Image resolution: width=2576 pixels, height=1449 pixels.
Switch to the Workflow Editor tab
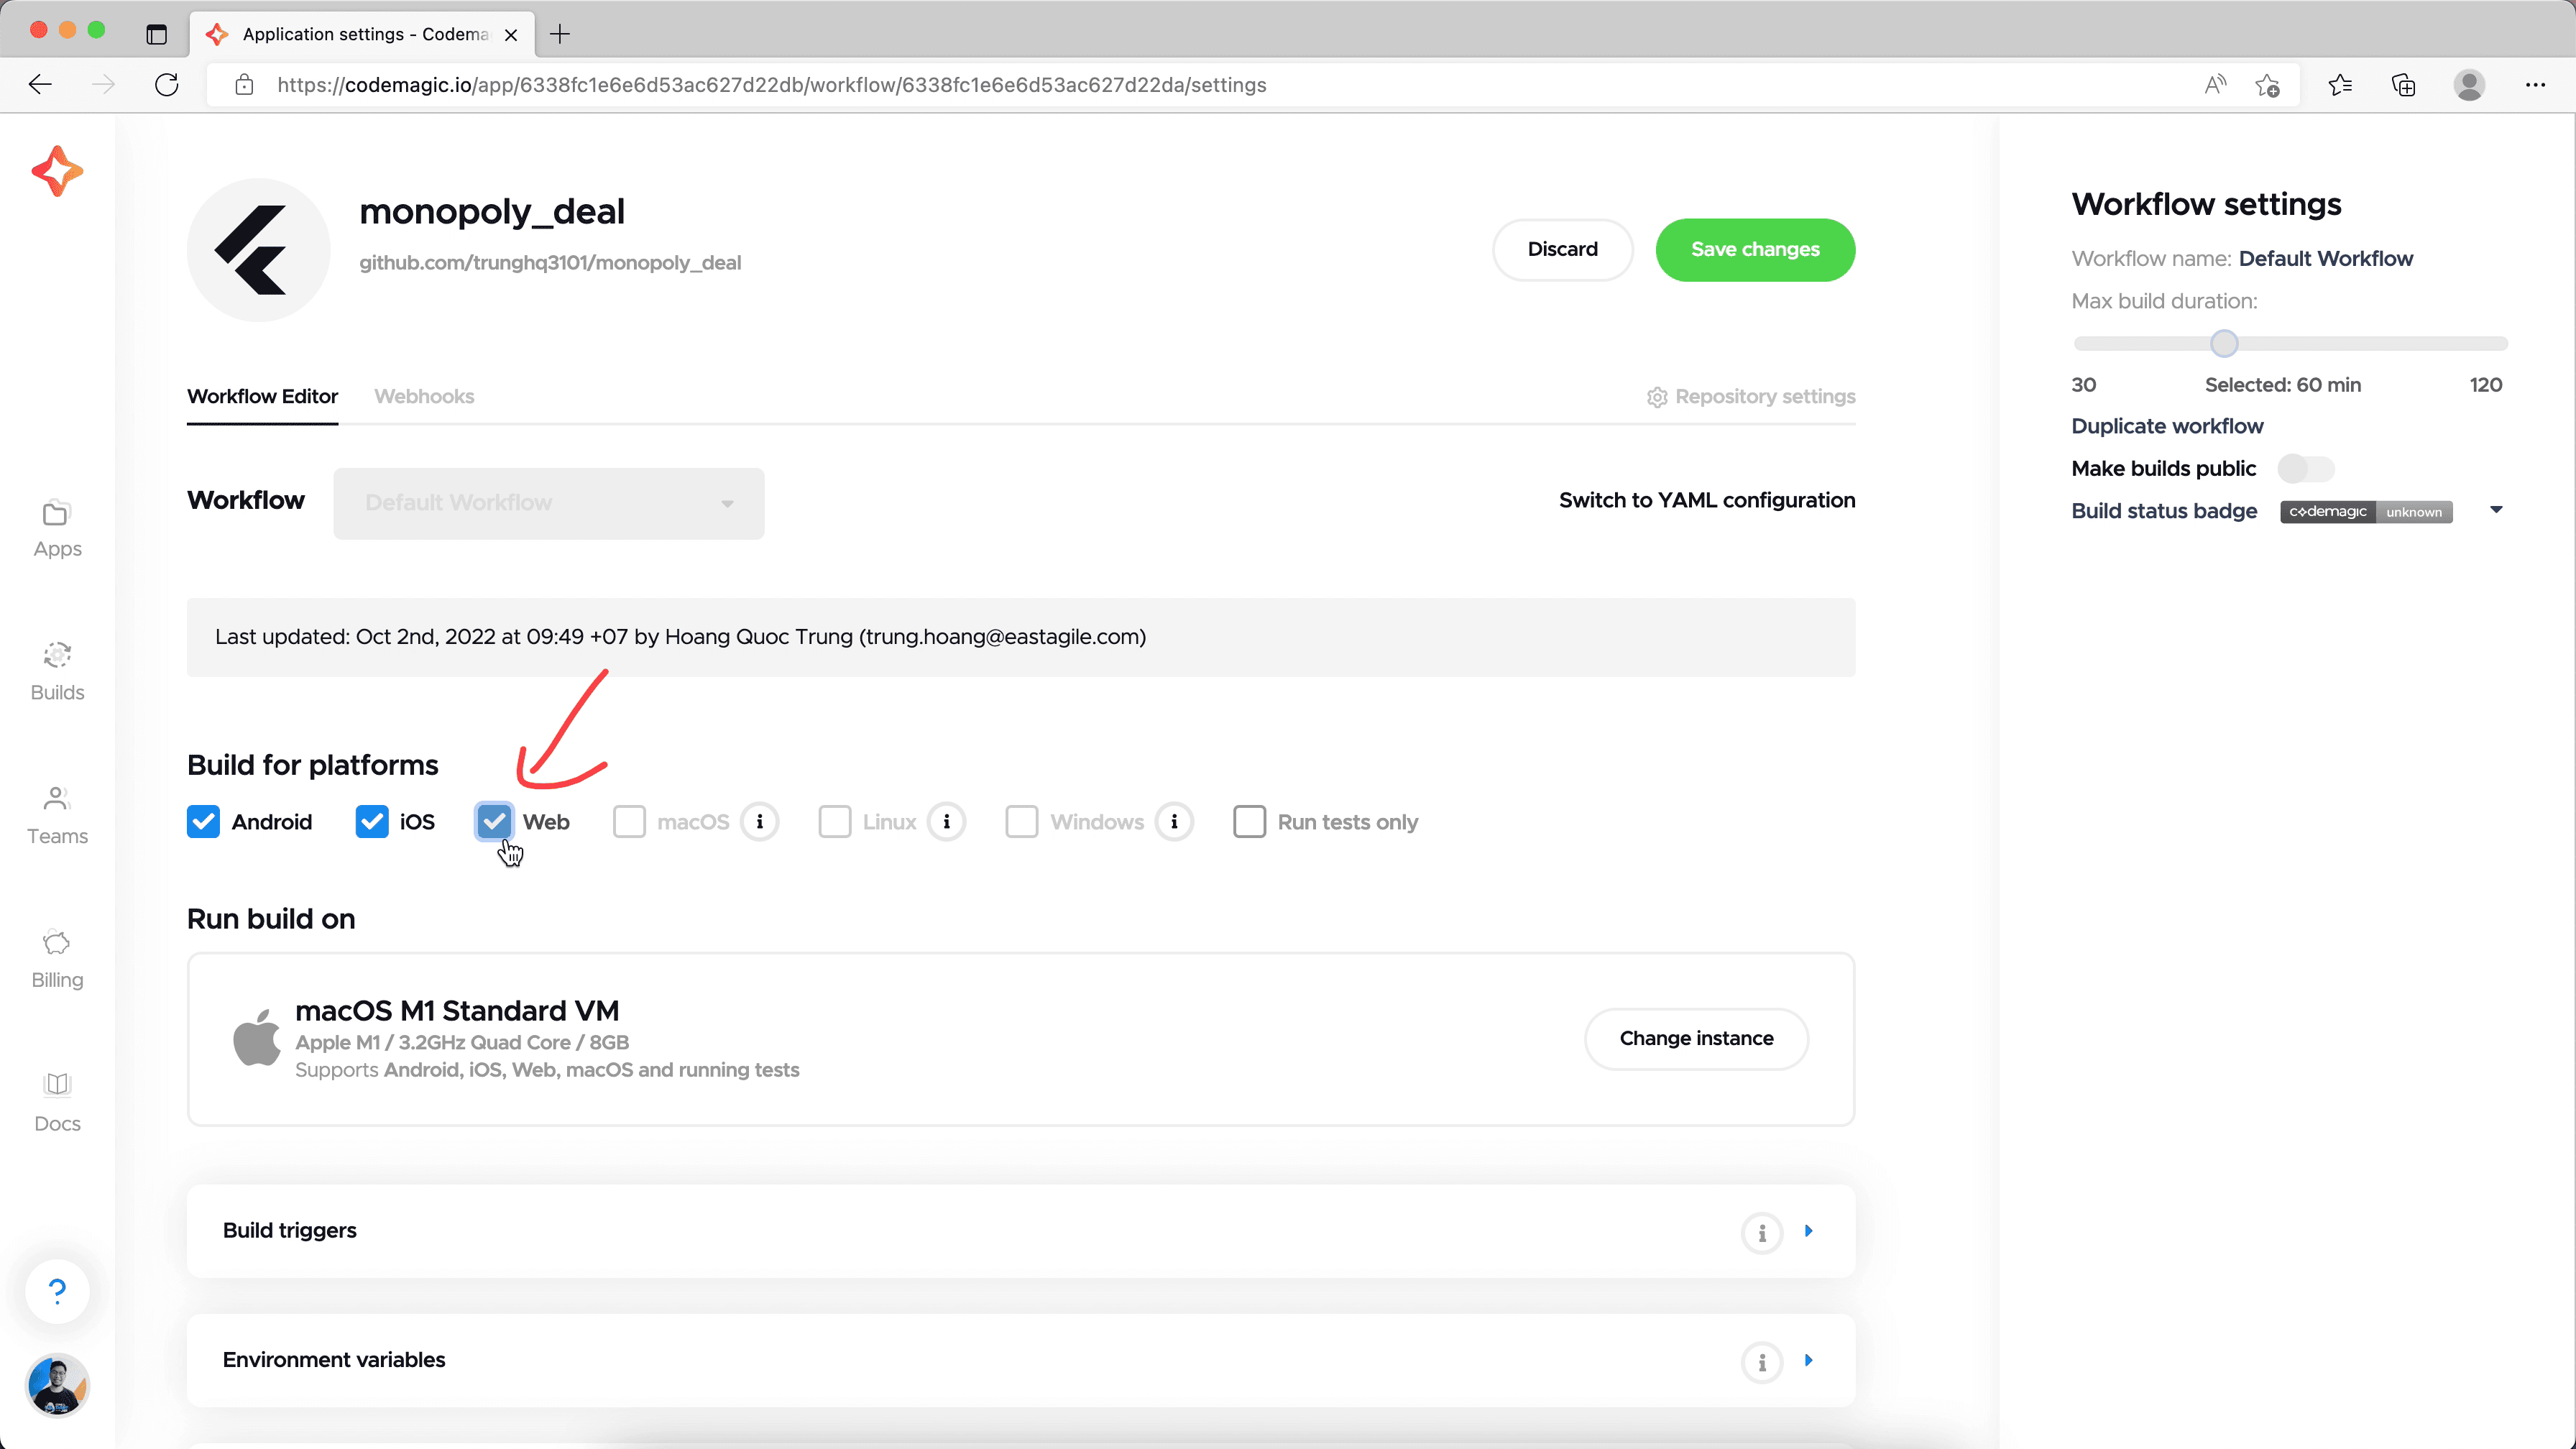(x=262, y=397)
